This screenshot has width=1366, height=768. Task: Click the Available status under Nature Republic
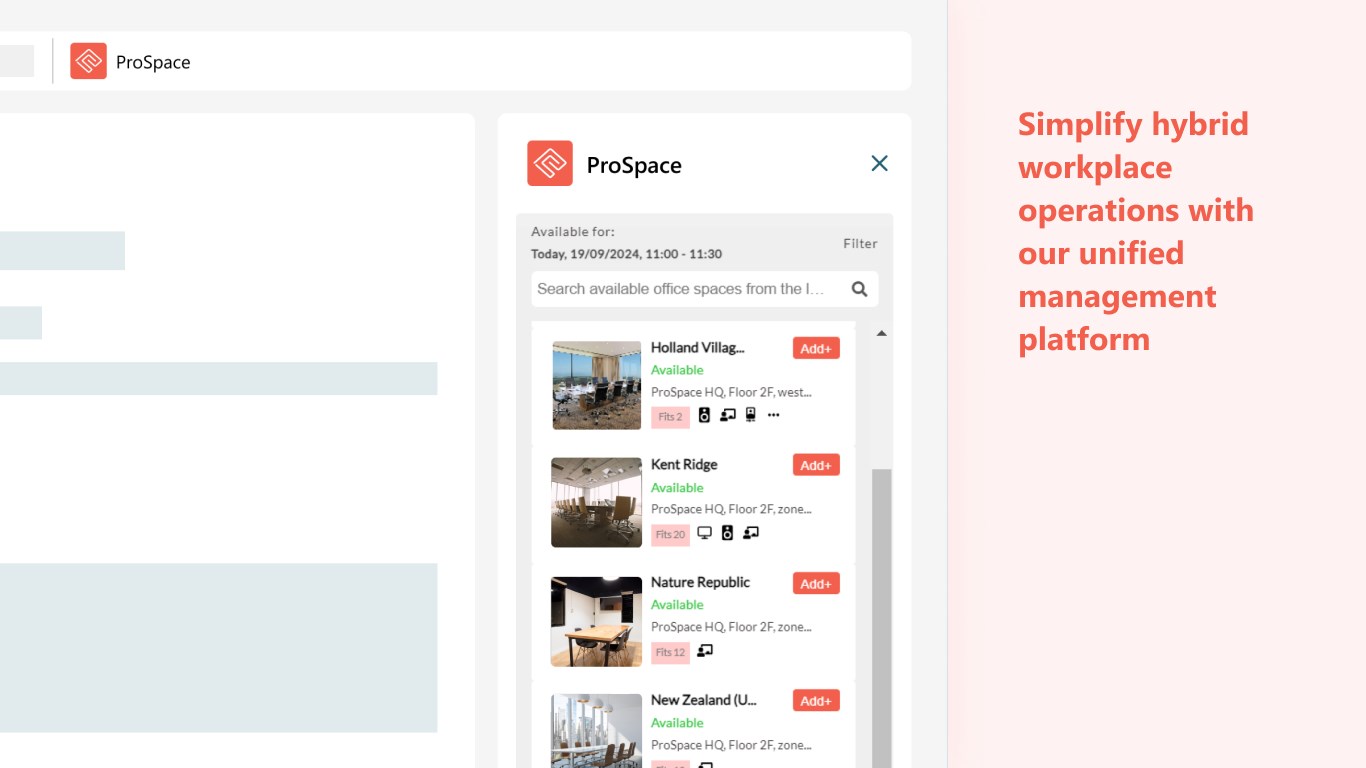[x=677, y=605]
